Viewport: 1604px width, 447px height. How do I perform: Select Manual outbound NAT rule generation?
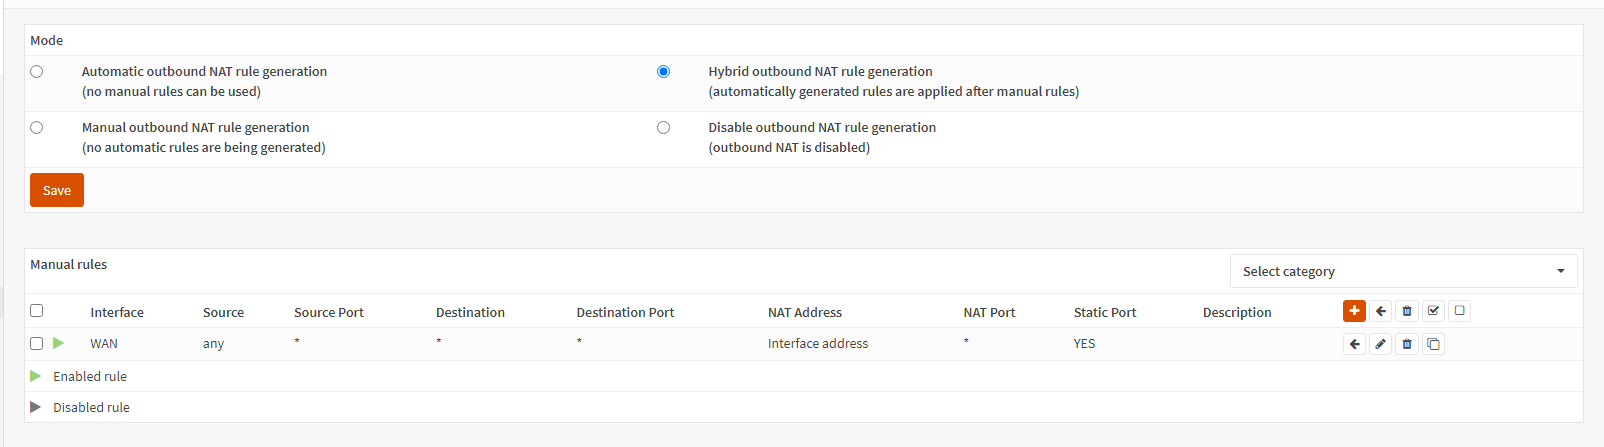pos(37,128)
